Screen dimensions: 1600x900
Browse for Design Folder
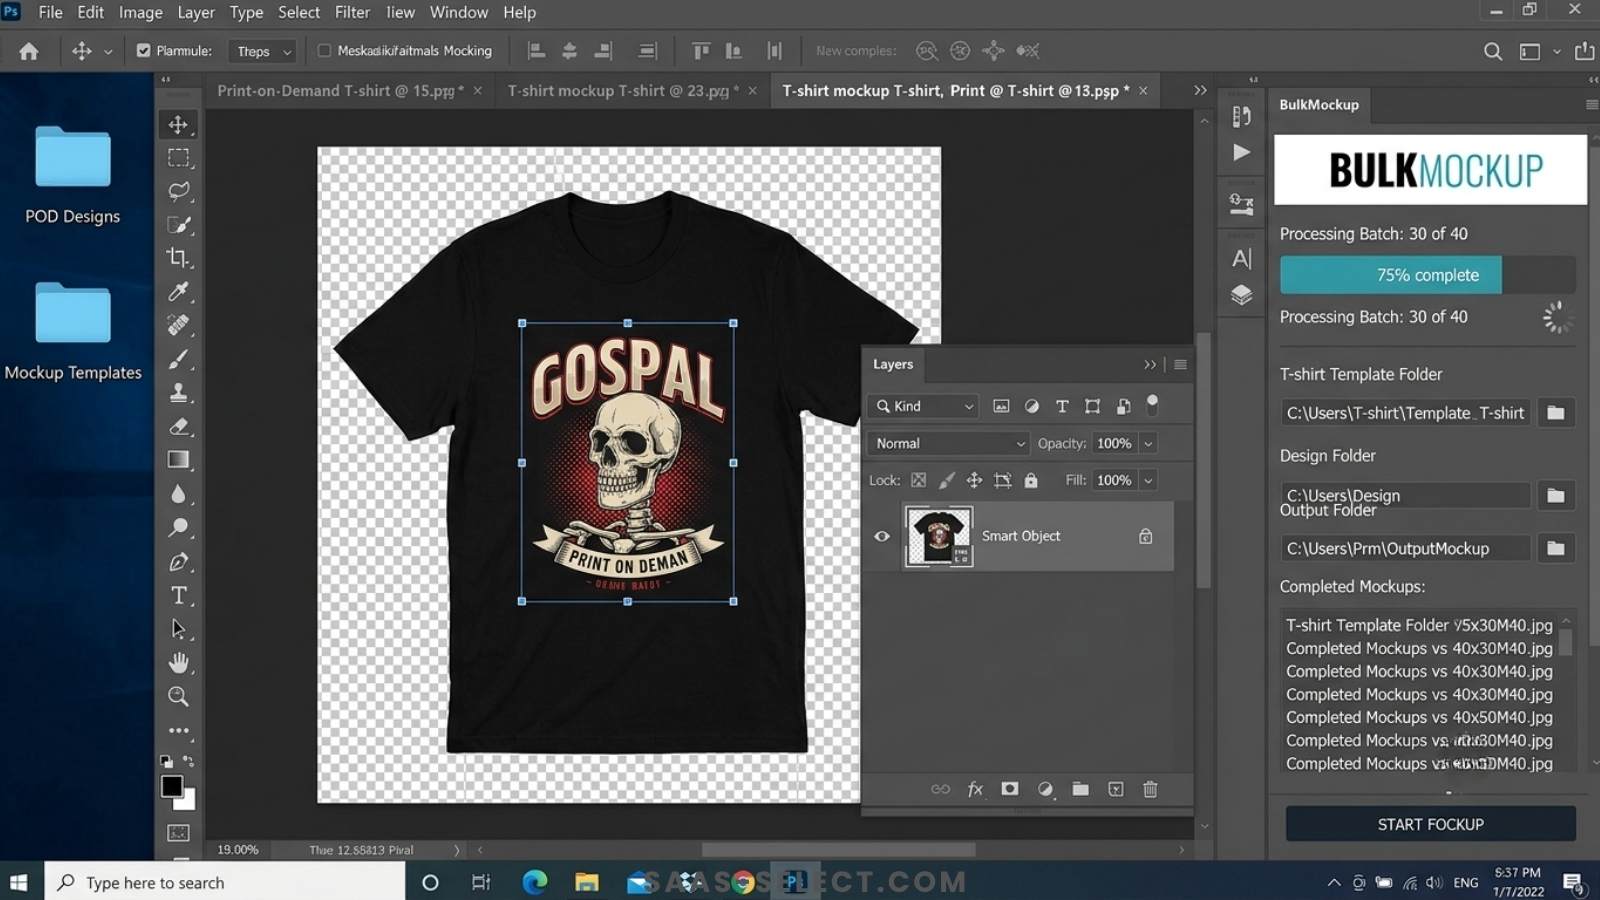click(1555, 496)
